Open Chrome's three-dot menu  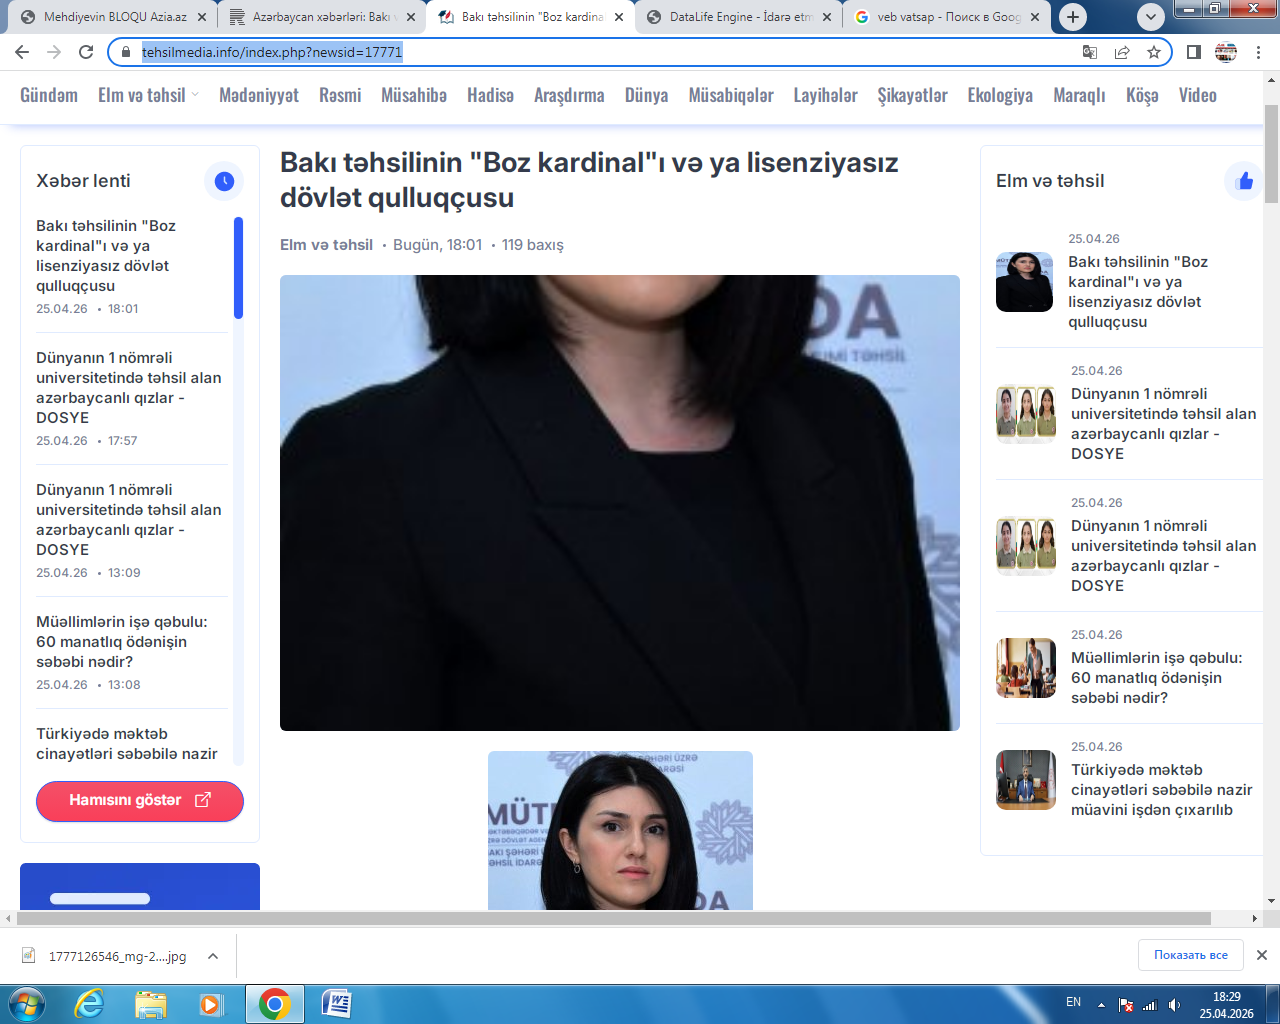tap(1258, 52)
